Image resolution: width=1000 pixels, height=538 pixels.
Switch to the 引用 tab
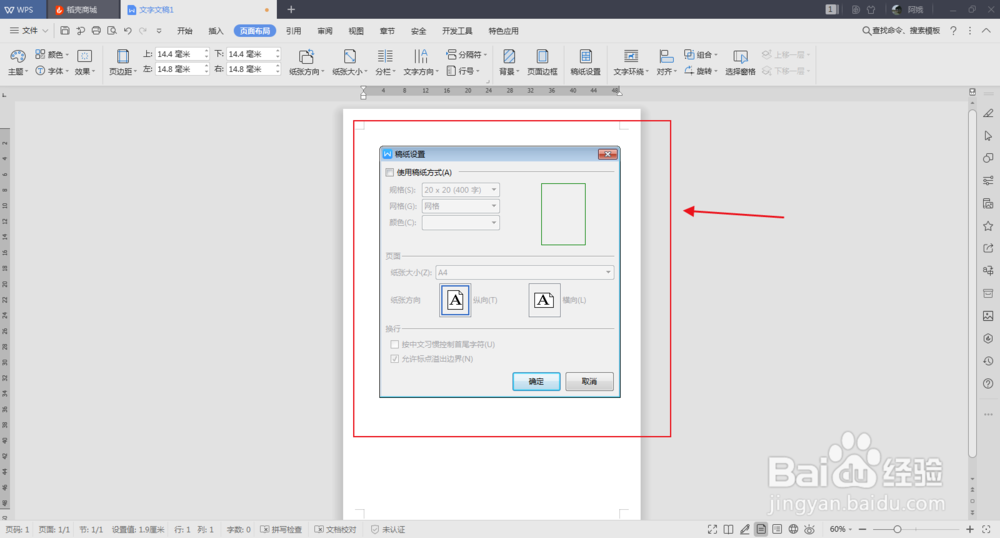[x=293, y=31]
